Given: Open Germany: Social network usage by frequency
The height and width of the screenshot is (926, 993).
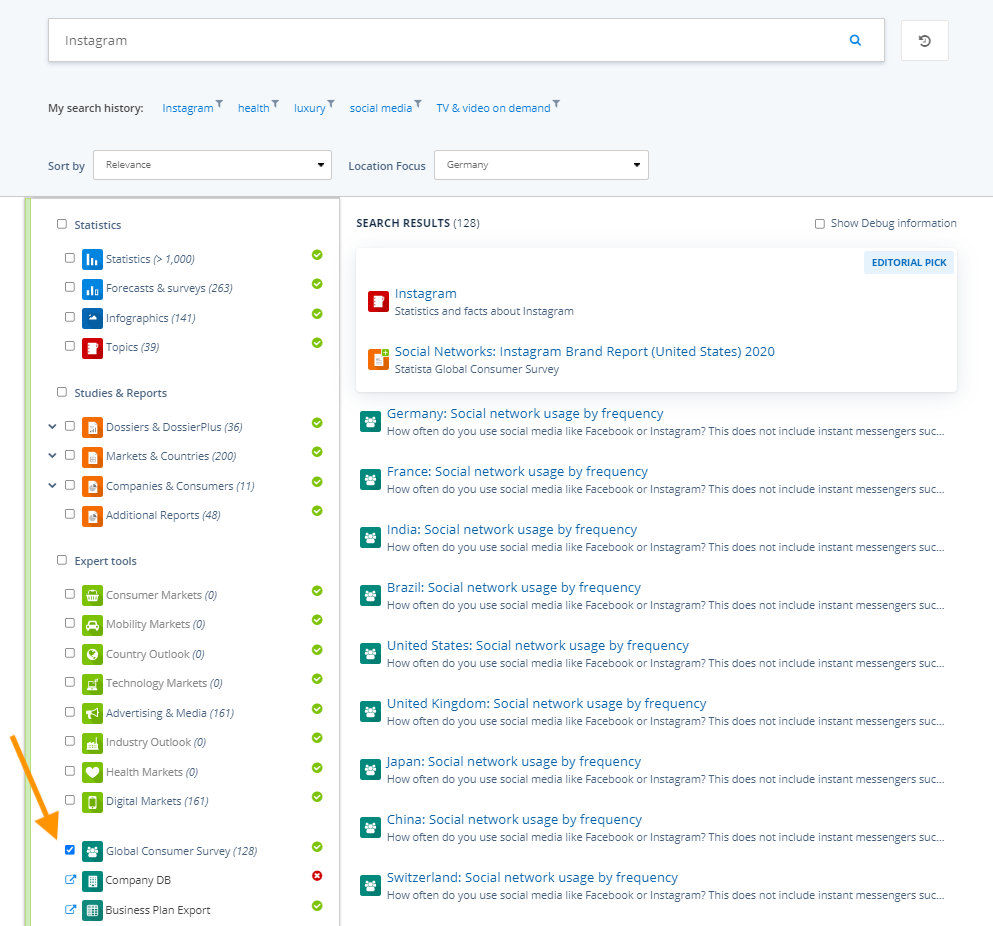Looking at the screenshot, I should [x=525, y=414].
